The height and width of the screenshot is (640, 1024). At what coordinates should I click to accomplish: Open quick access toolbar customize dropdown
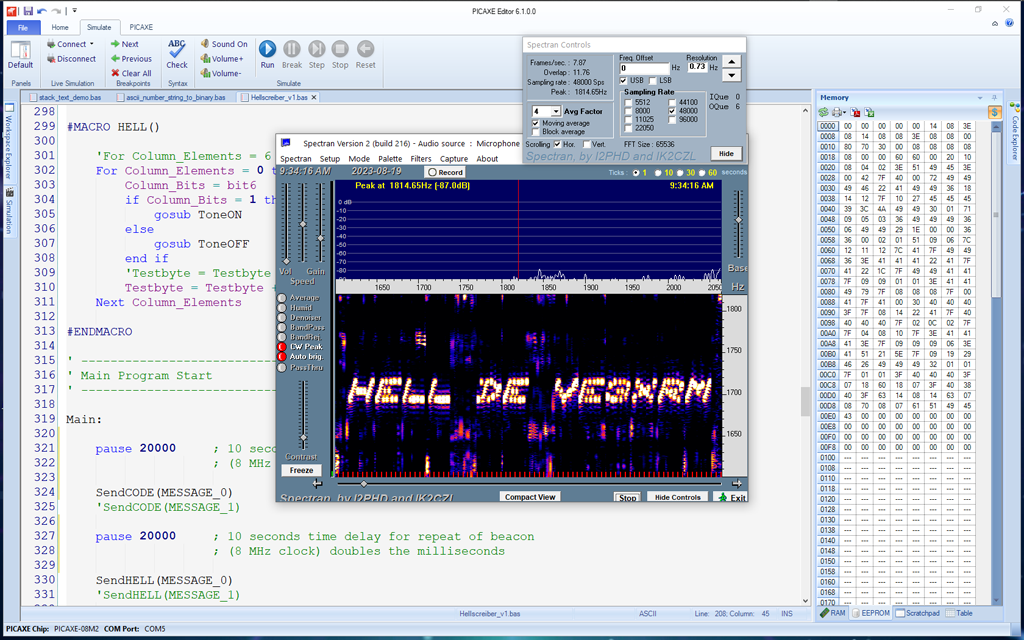74,10
